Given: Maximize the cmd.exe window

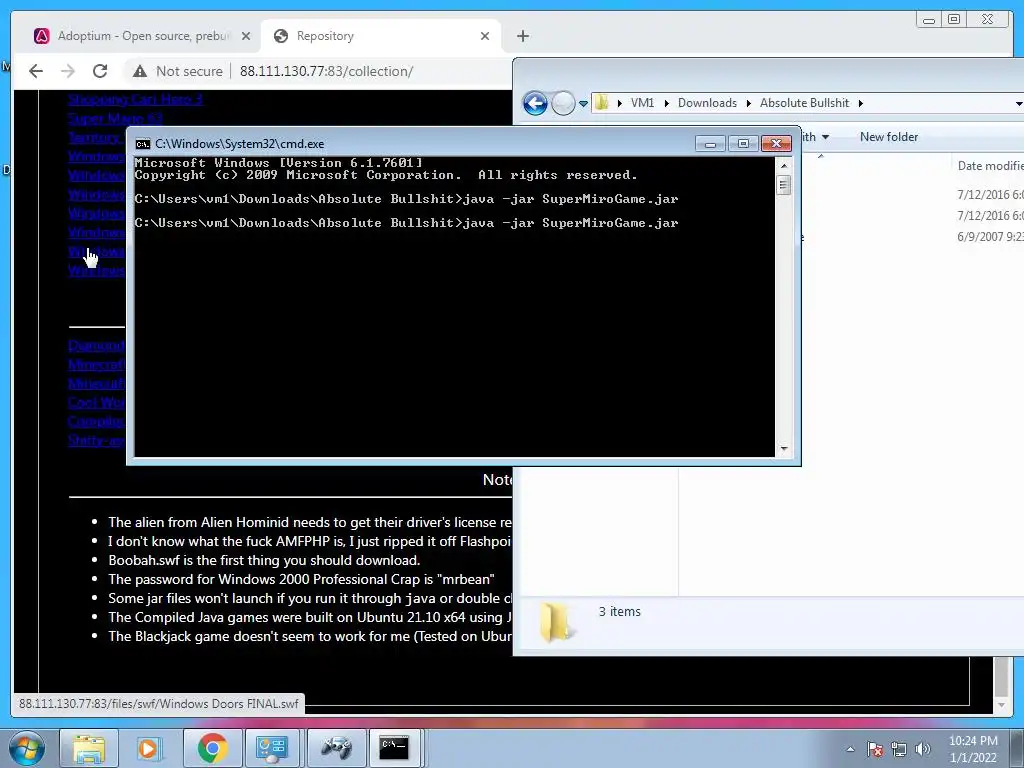Looking at the screenshot, I should tap(743, 144).
